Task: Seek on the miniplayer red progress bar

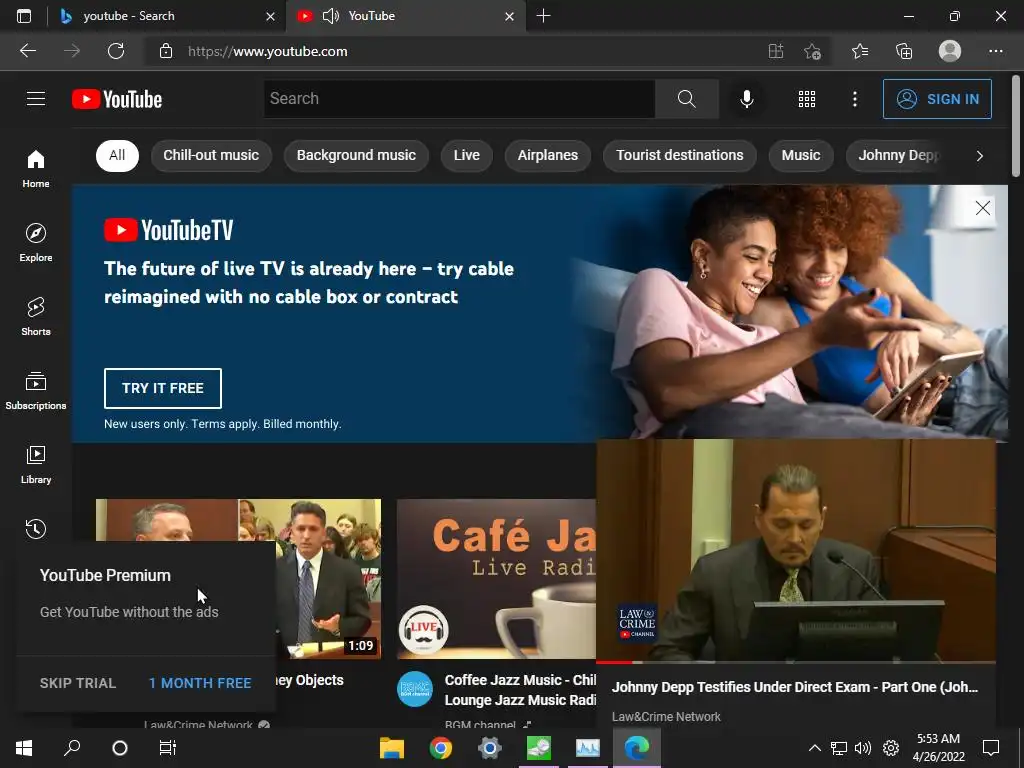Action: click(795, 662)
